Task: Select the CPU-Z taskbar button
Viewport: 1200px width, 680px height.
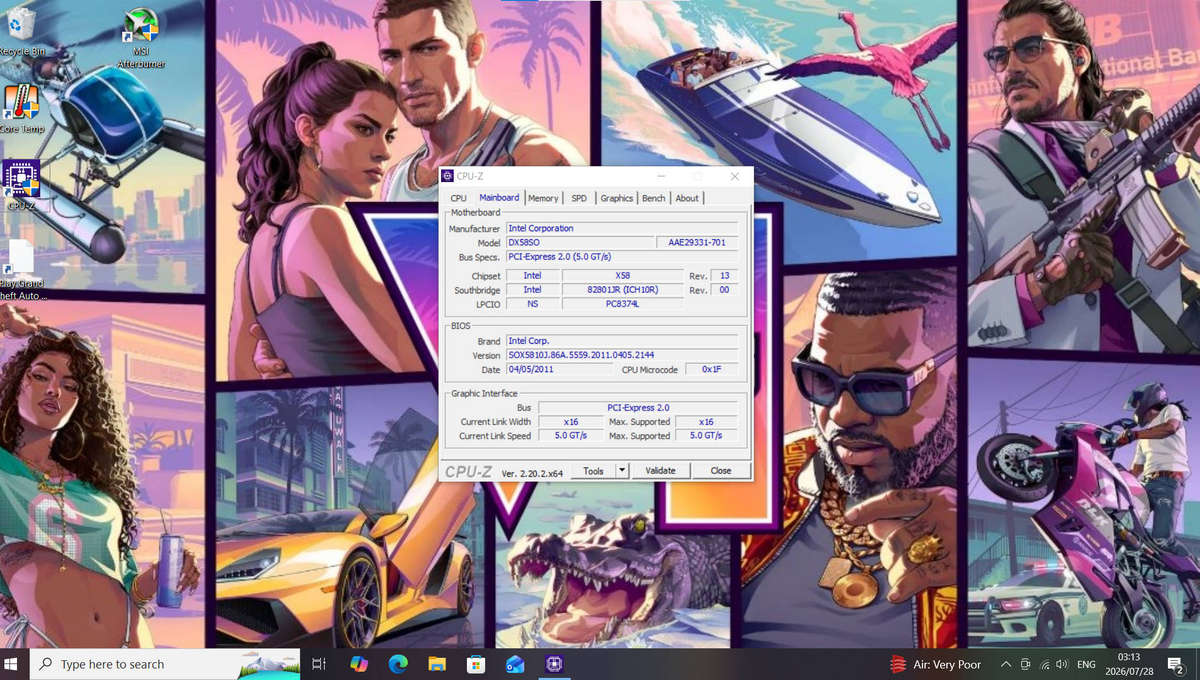Action: [x=554, y=664]
